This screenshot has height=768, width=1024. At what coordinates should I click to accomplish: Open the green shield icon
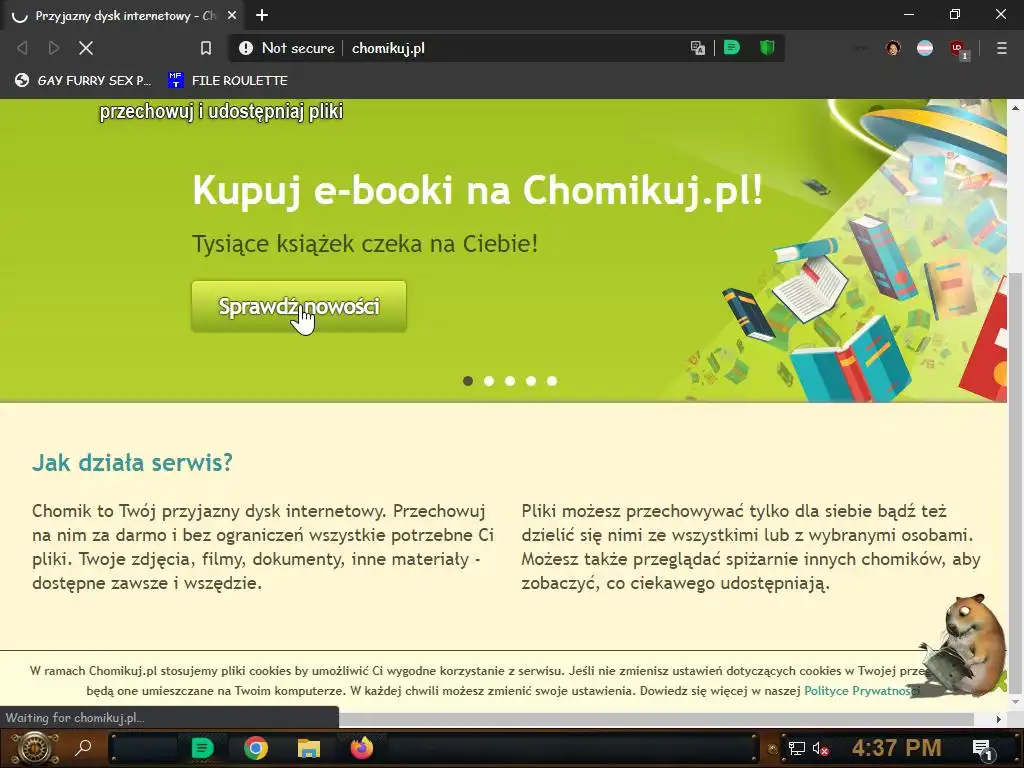tap(767, 48)
